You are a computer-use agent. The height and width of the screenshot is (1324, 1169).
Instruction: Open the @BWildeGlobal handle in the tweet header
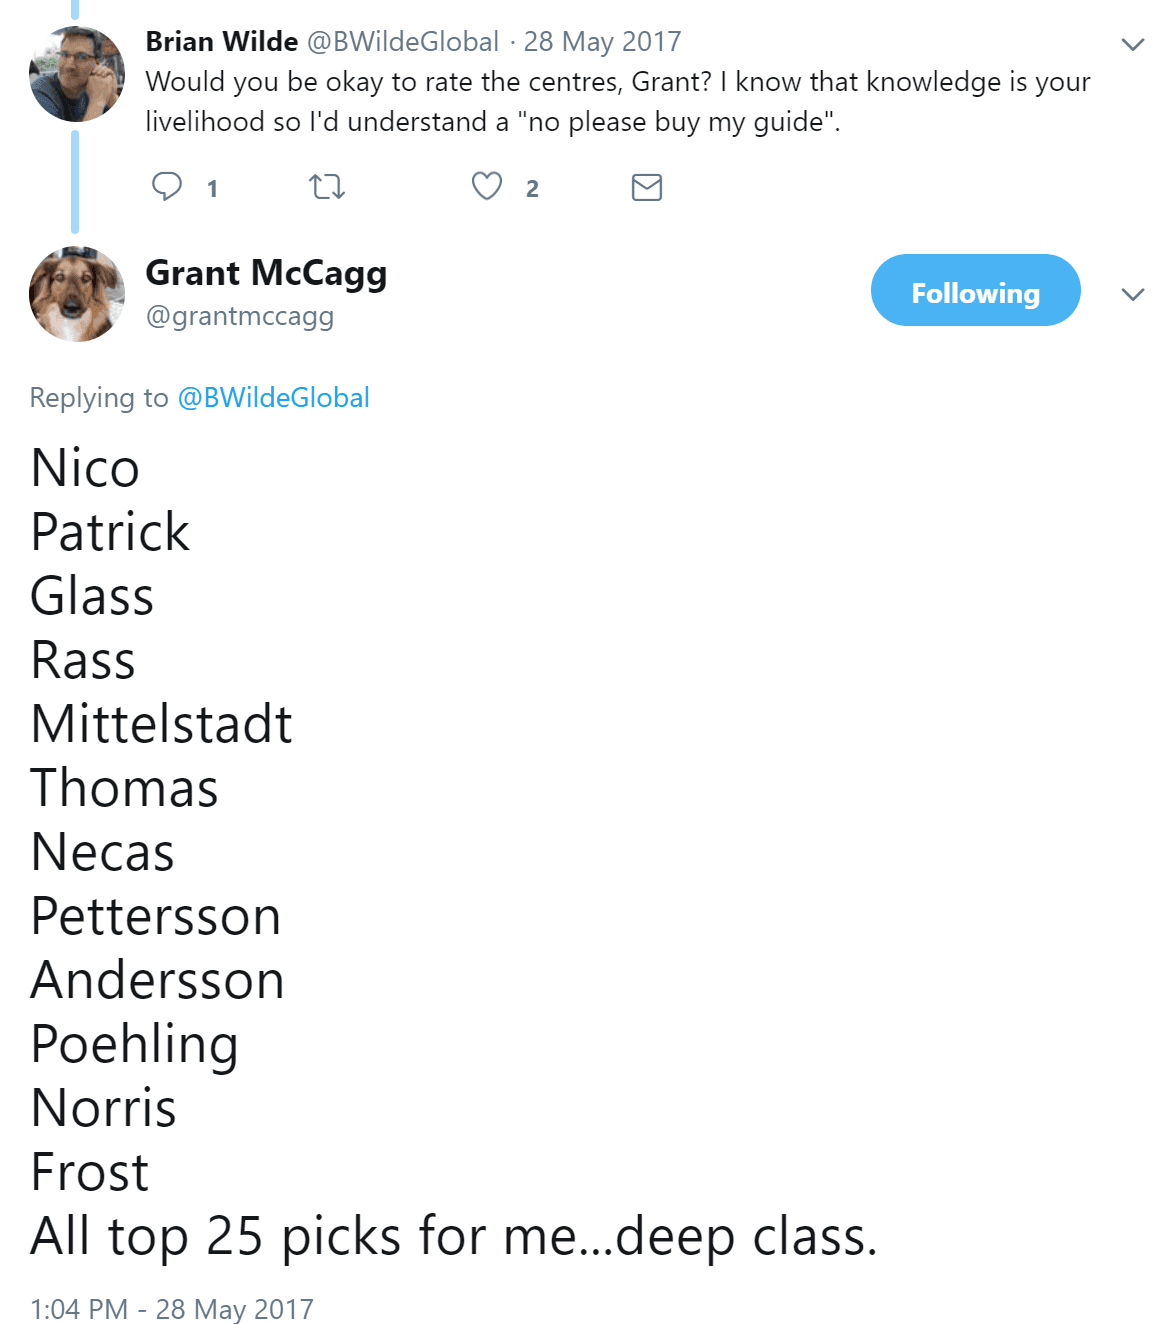point(402,41)
